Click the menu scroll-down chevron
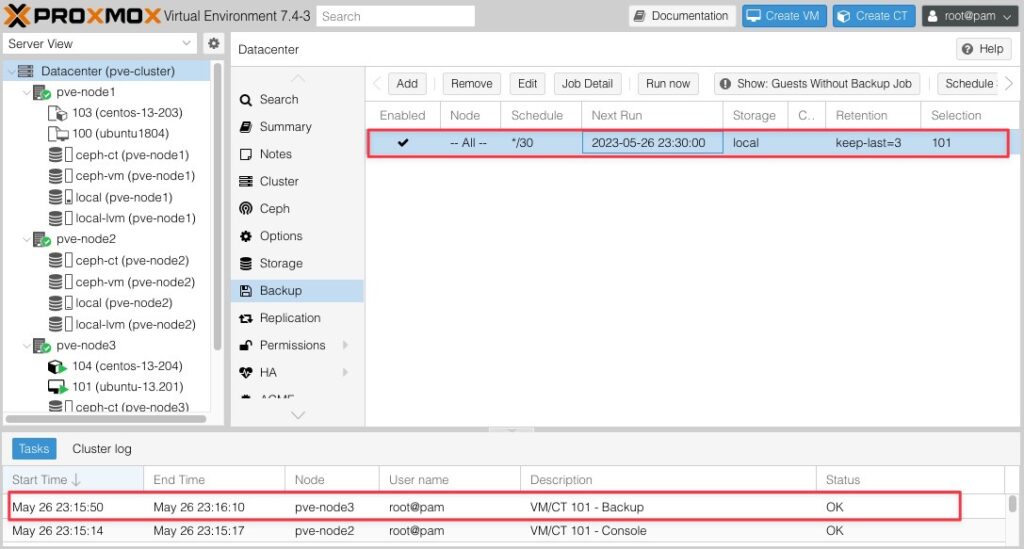Screen dimensions: 1024x549 pos(298,415)
